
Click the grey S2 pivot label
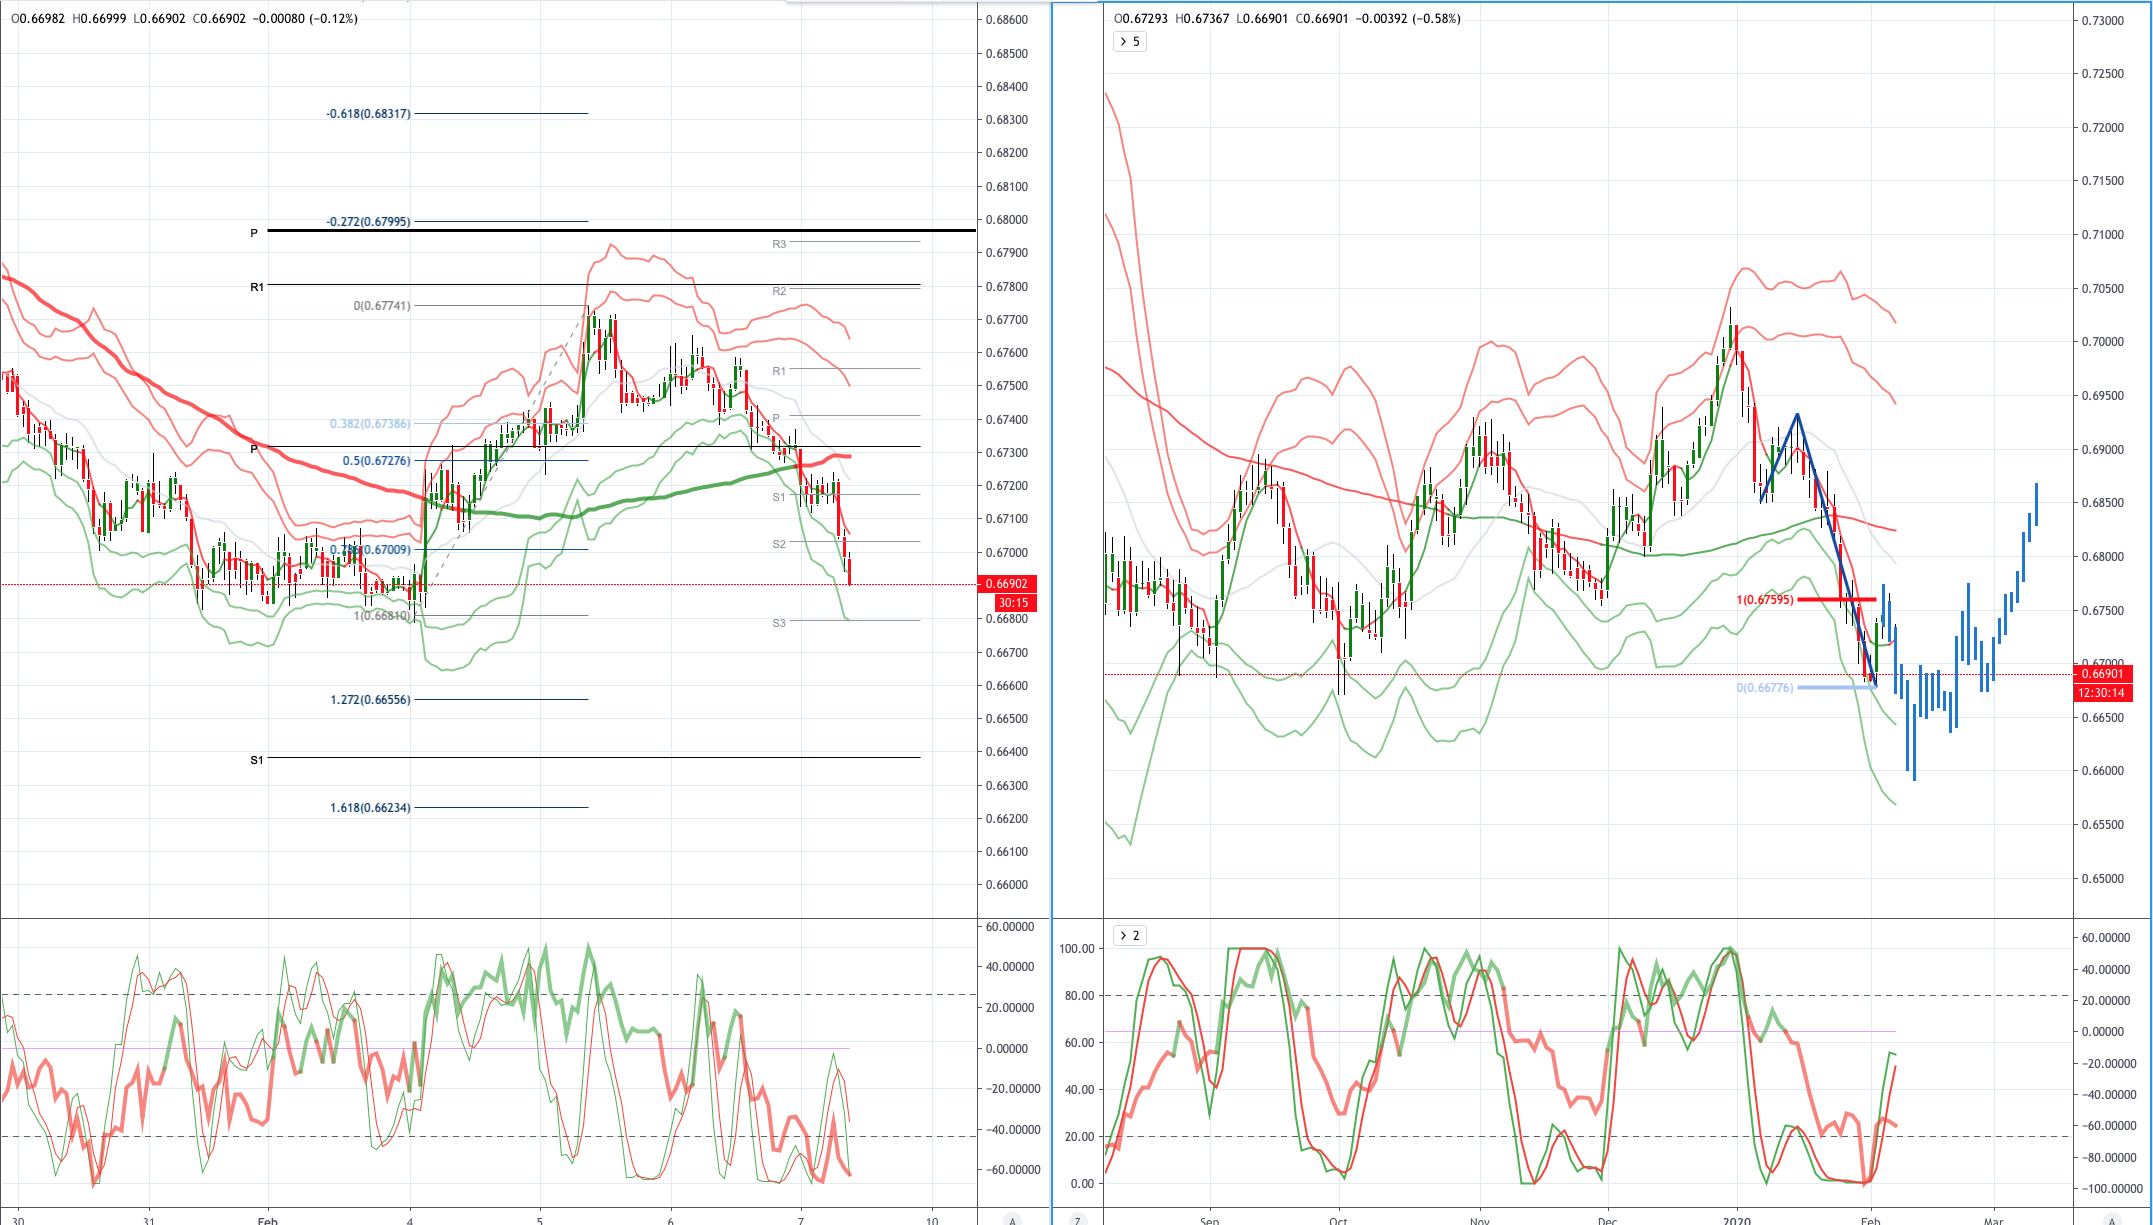click(779, 544)
